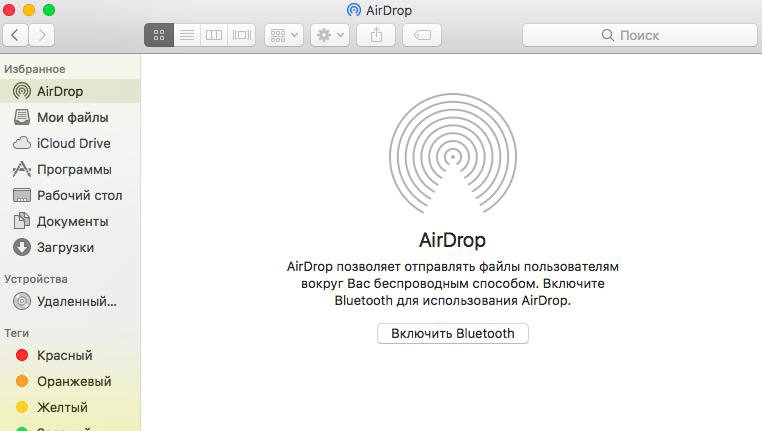Image resolution: width=762 pixels, height=431 pixels.
Task: Click the large AirDrop heading text
Action: point(452,240)
